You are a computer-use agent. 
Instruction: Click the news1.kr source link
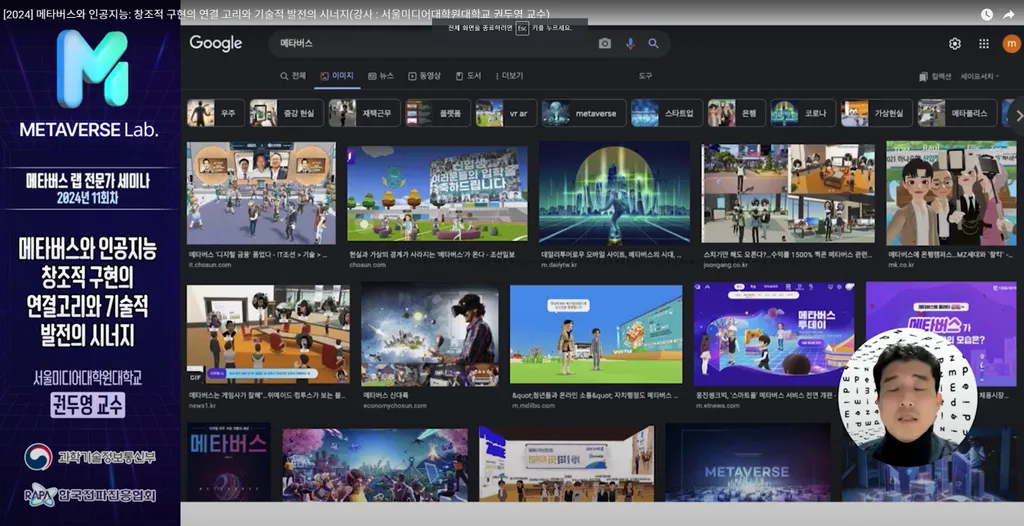[202, 405]
